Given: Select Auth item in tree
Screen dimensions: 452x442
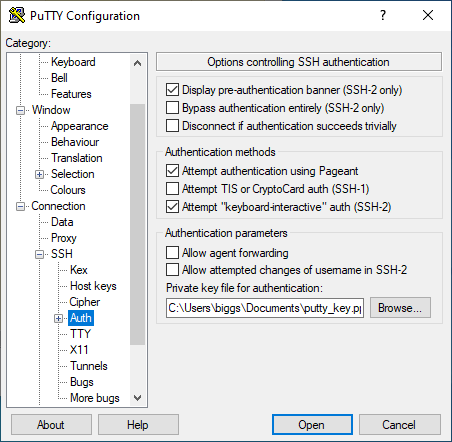Looking at the screenshot, I should [81, 318].
